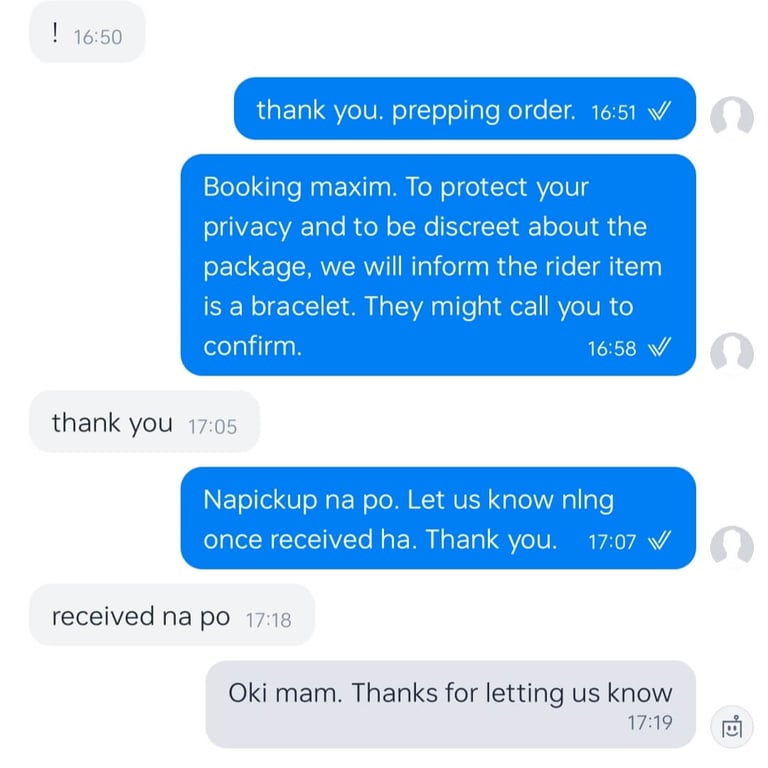Select the incoming "thank you" message
The width and height of the screenshot is (768, 768).
point(144,421)
